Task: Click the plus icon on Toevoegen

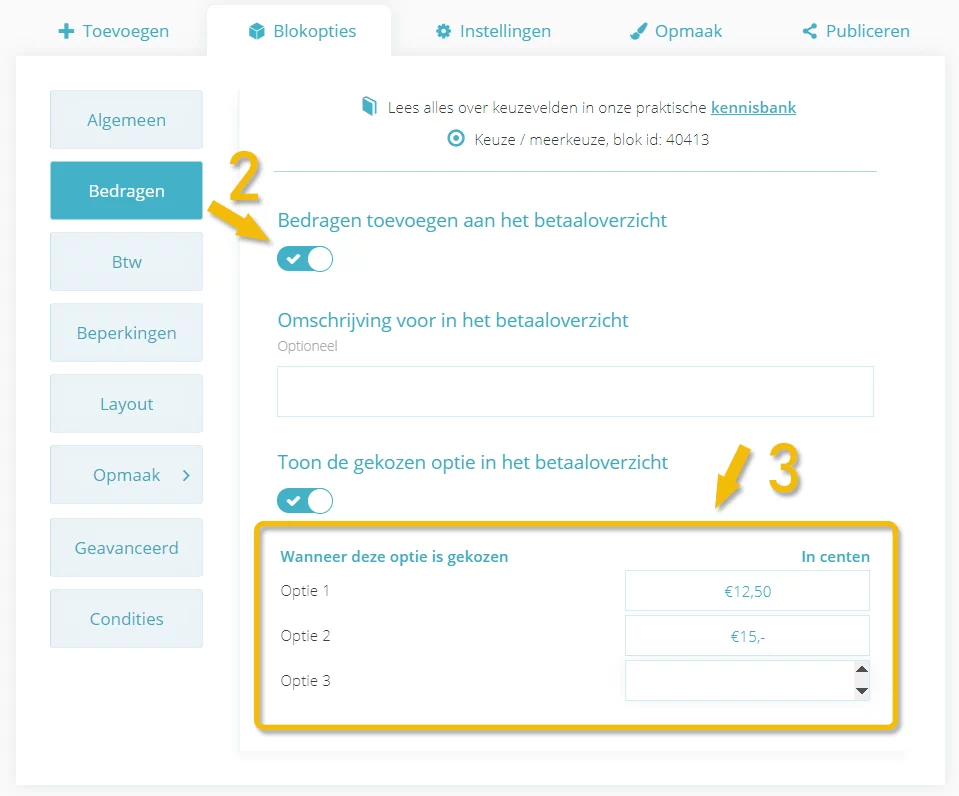Action: pos(66,31)
